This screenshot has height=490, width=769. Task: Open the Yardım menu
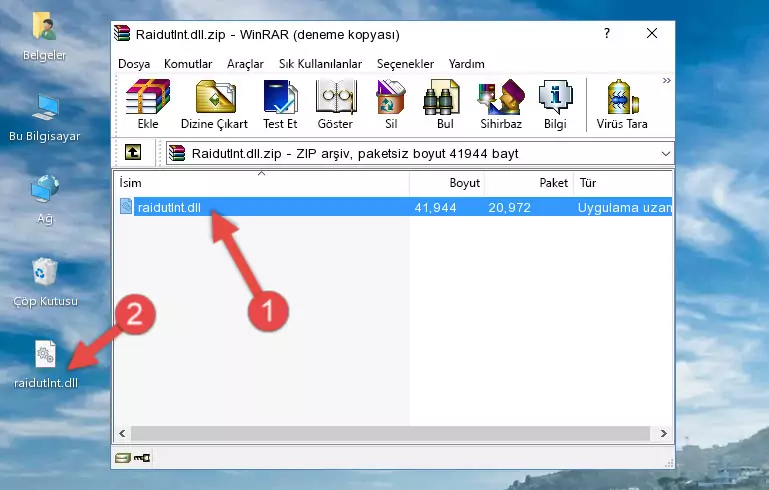(x=466, y=64)
